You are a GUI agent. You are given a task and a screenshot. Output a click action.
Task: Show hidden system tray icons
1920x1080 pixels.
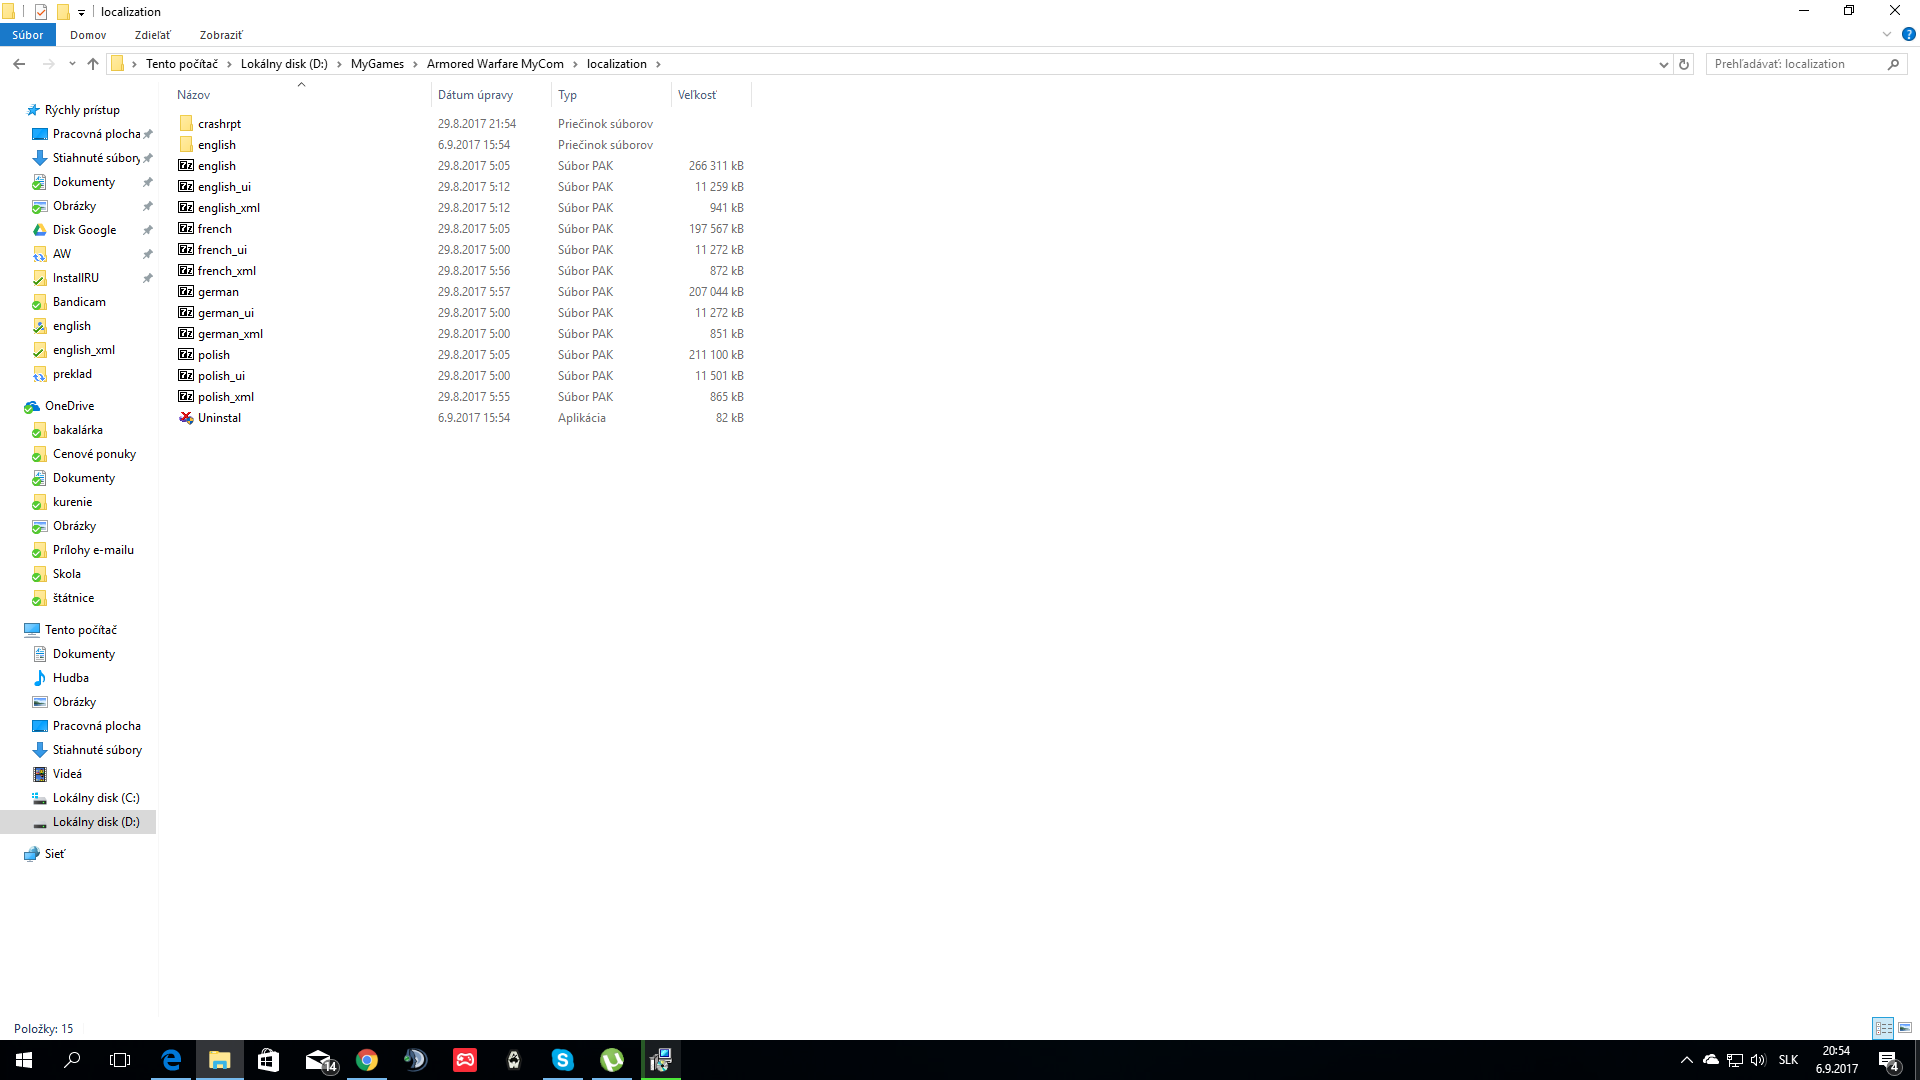[x=1687, y=1060]
